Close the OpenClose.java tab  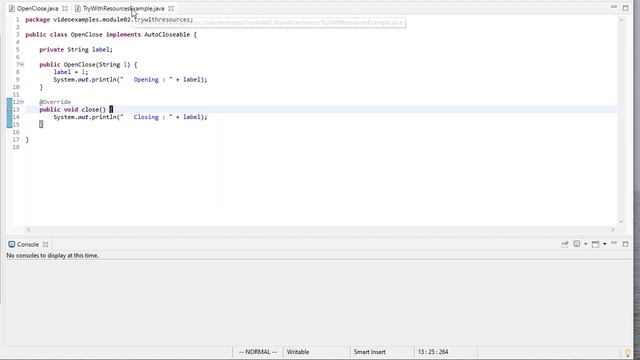pos(65,8)
